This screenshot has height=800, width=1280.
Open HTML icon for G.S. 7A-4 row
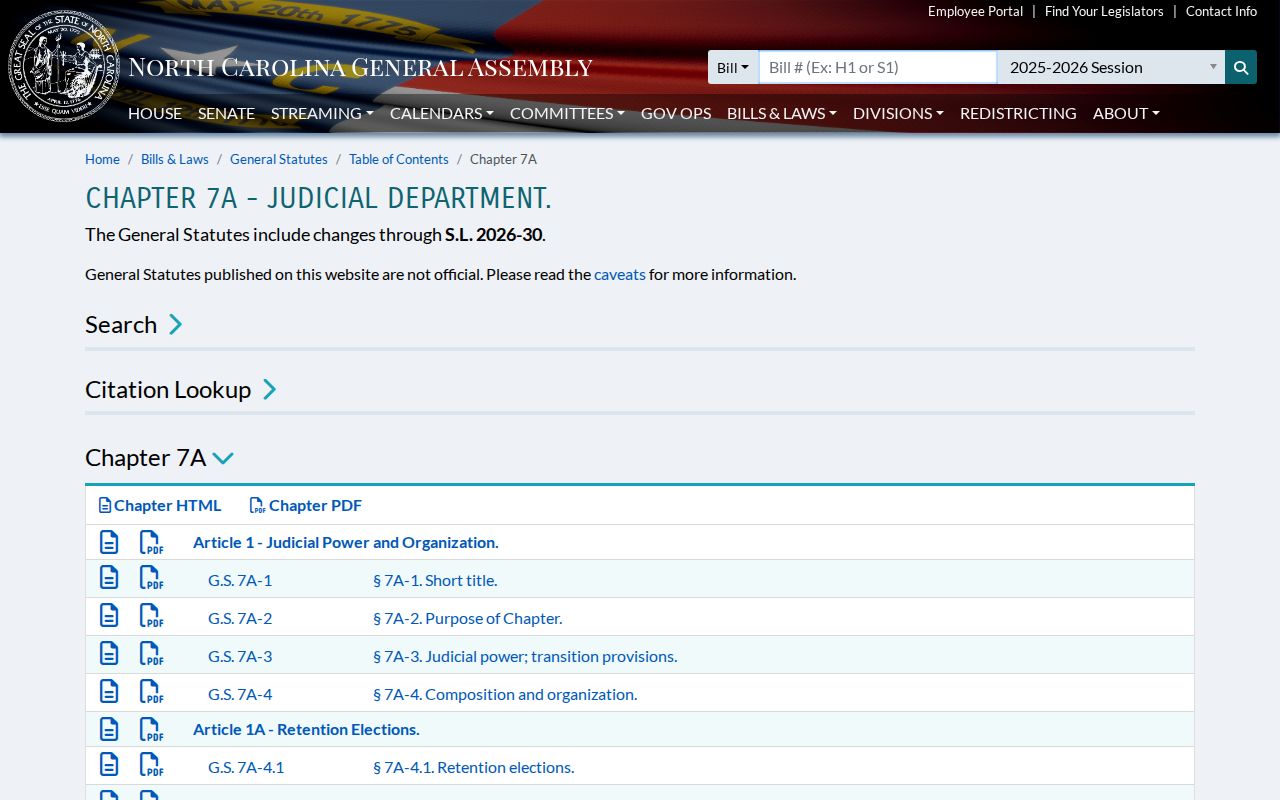(x=109, y=692)
